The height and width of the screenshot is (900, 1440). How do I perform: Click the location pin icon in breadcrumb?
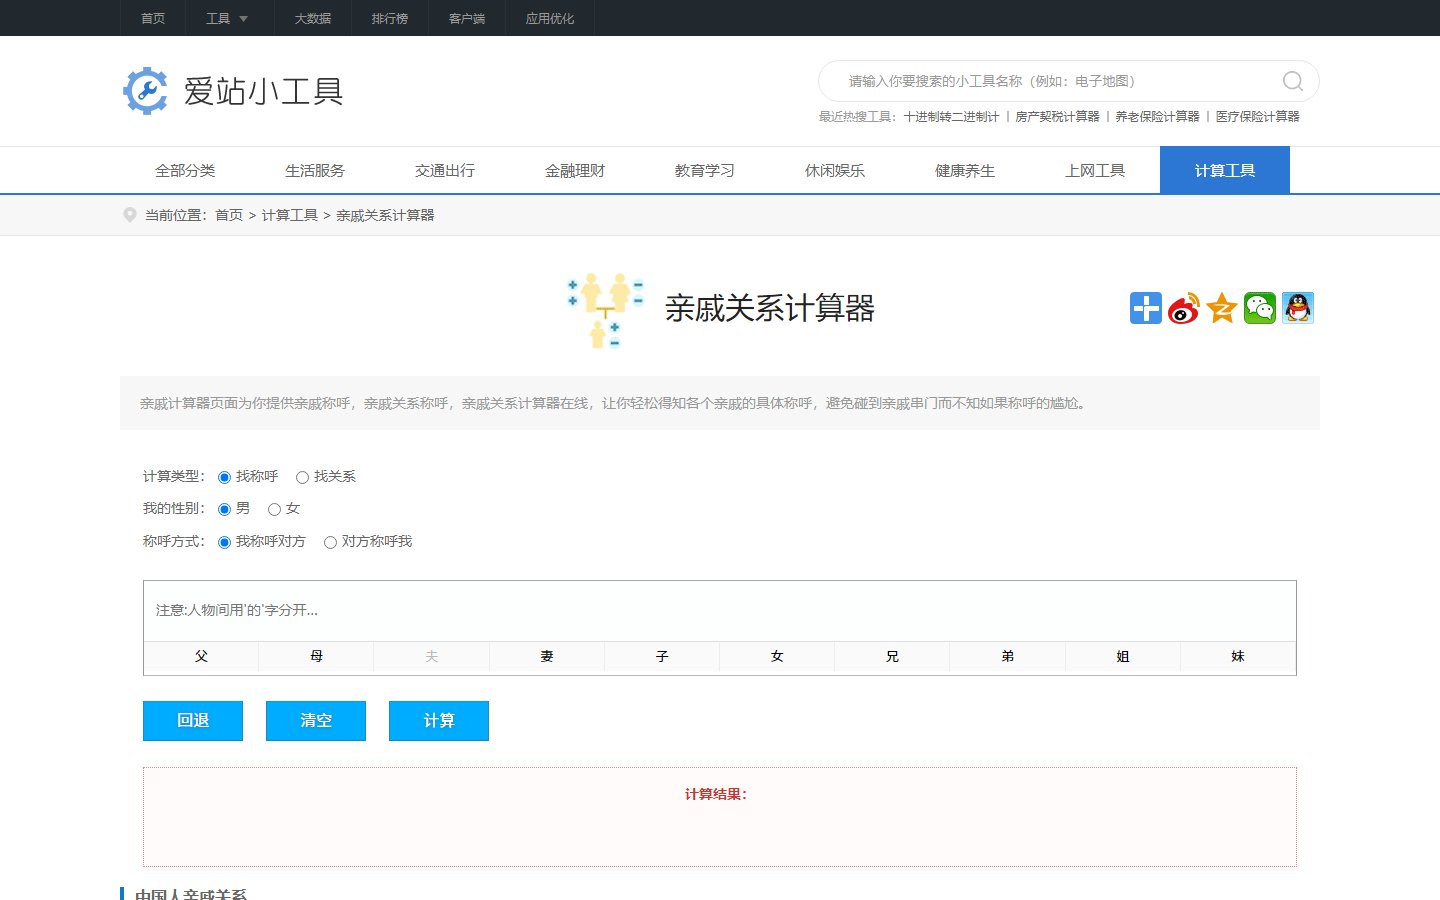click(x=129, y=215)
